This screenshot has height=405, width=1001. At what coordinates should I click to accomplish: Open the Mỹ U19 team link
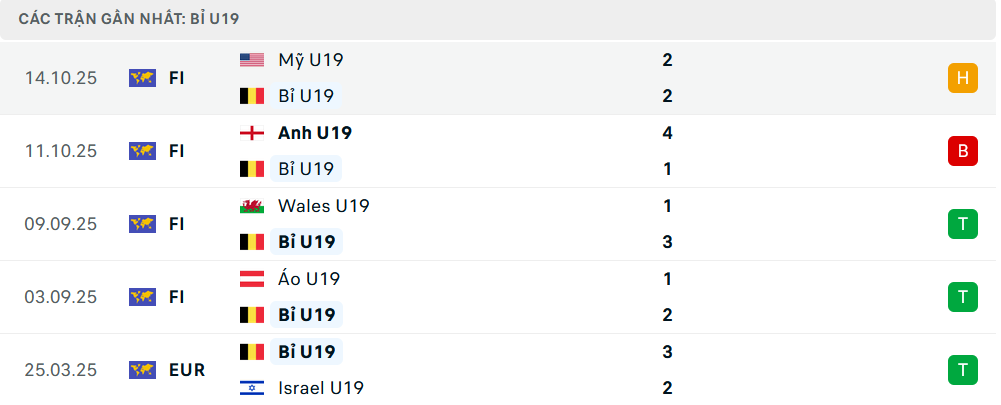(310, 60)
